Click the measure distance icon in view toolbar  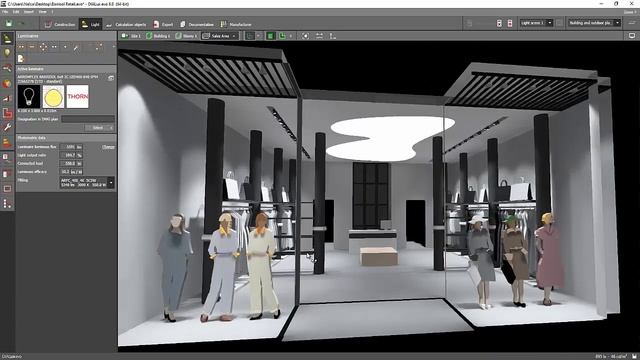(x=319, y=36)
